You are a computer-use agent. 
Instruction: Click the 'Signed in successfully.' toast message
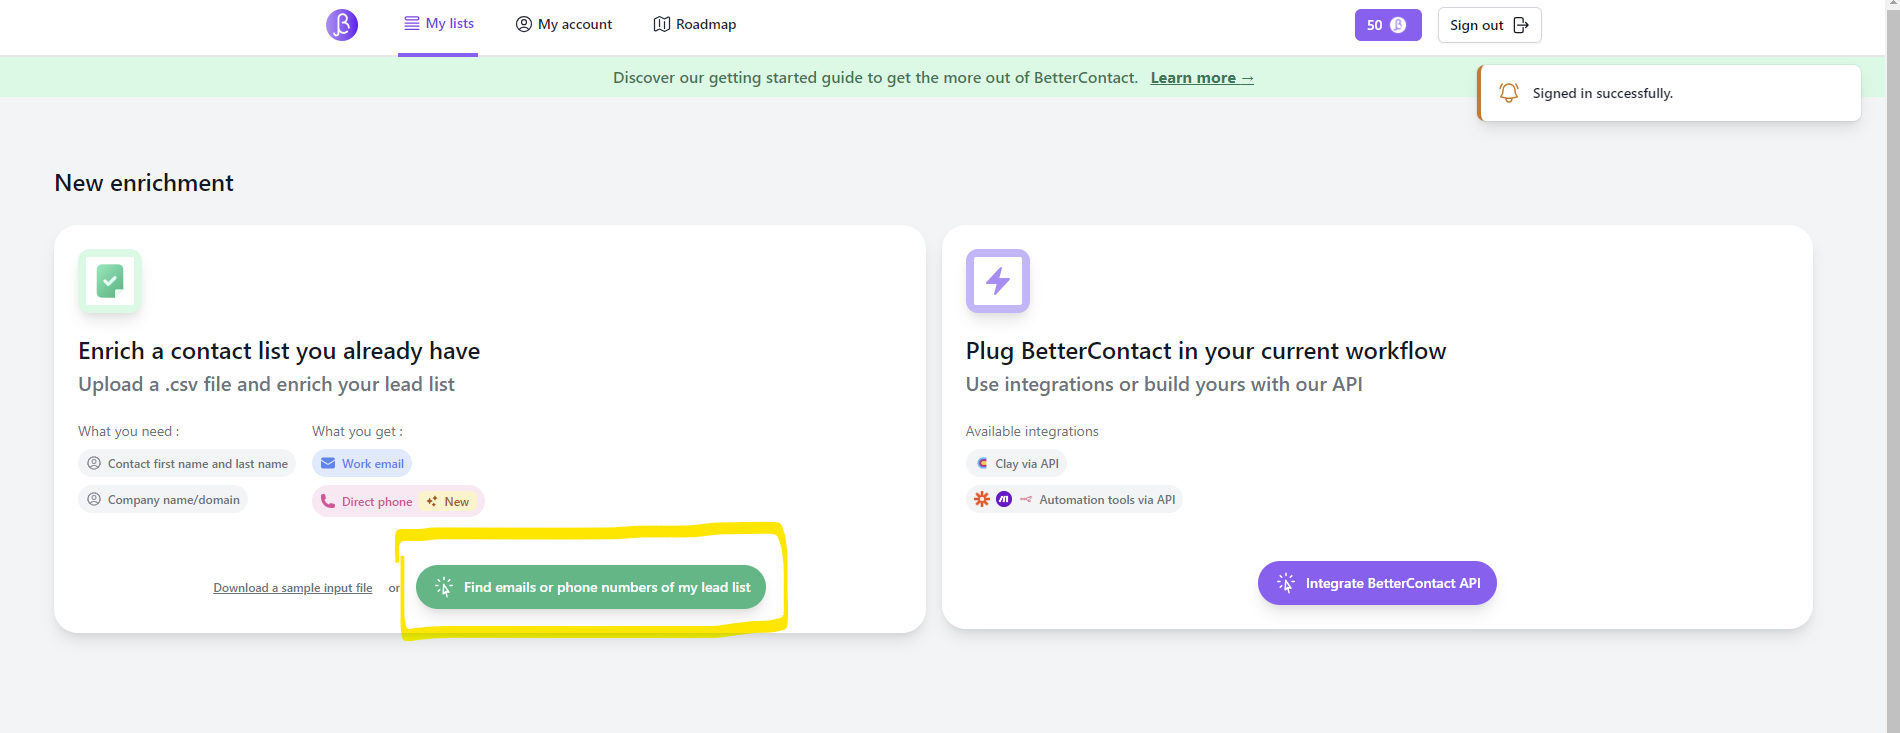1669,93
